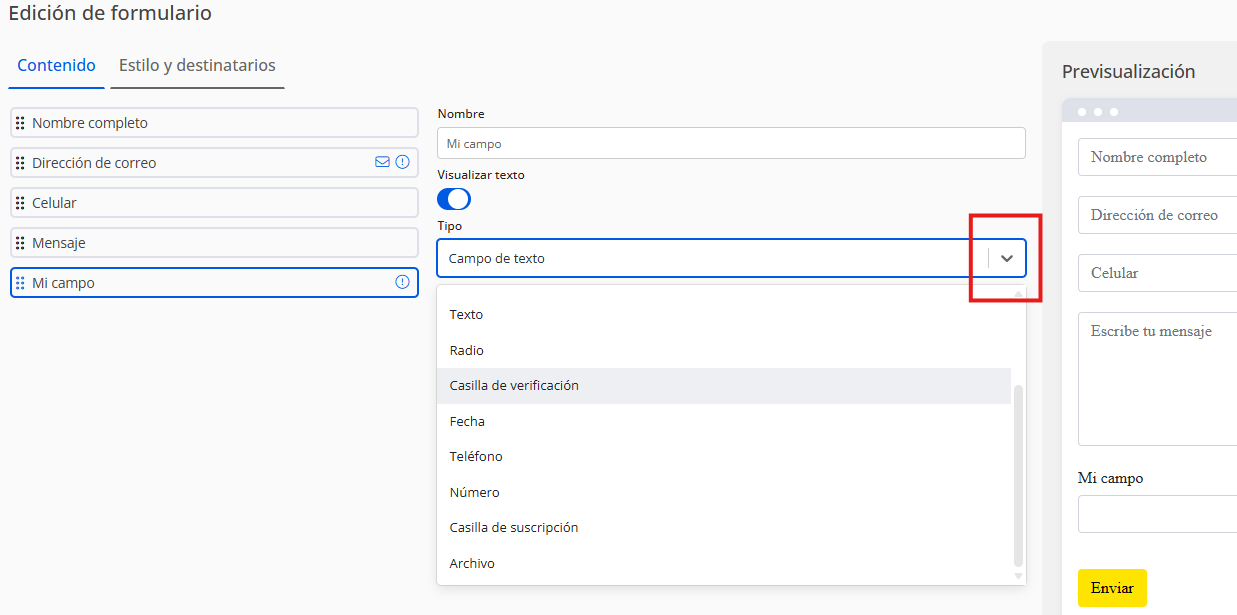Click drag handle beside Mensaje field
Image resolution: width=1237 pixels, height=615 pixels.
click(x=20, y=243)
